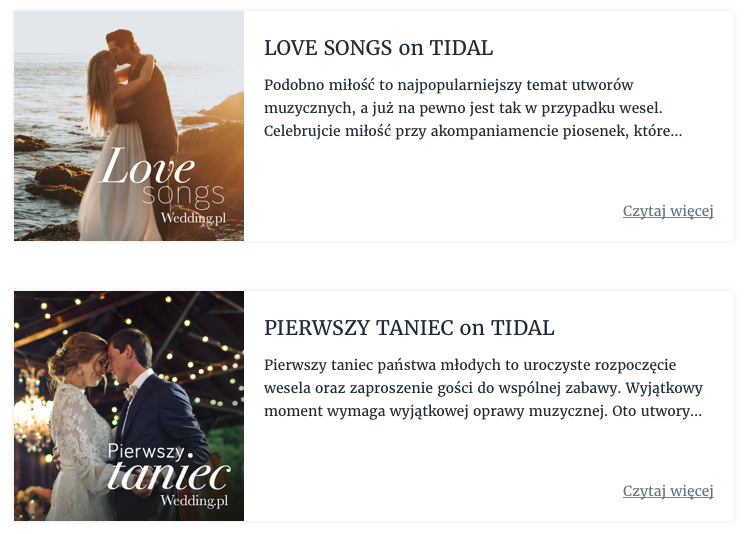The height and width of the screenshot is (534, 752).
Task: Click the "LOVE SONGS on TIDAL" heading
Action: (x=378, y=48)
